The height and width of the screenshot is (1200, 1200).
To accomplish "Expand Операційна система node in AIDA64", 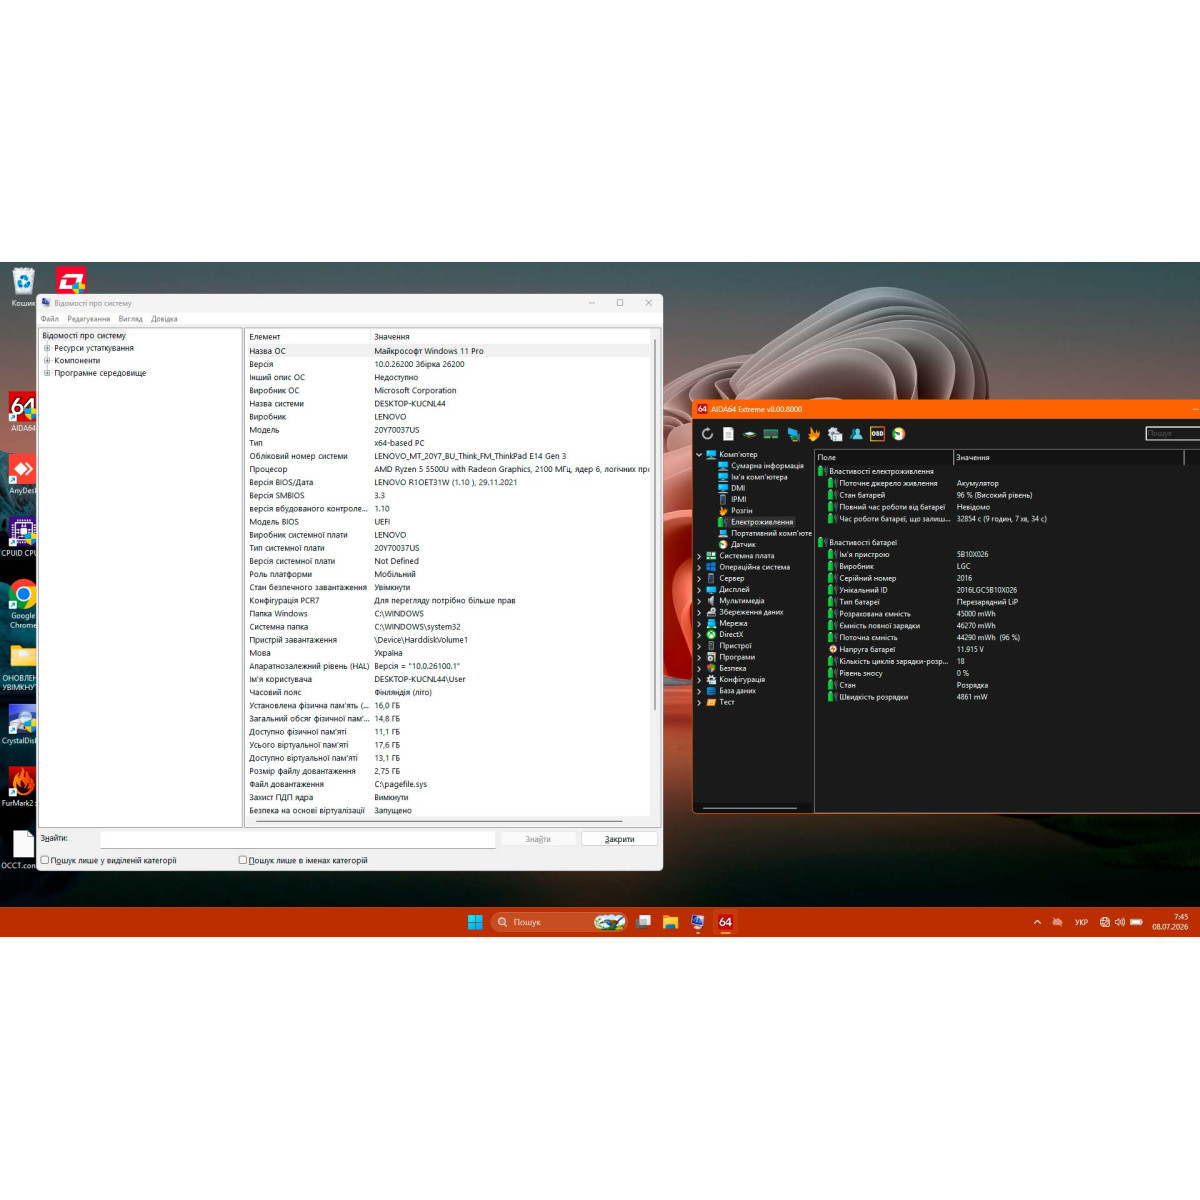I will tap(699, 567).
